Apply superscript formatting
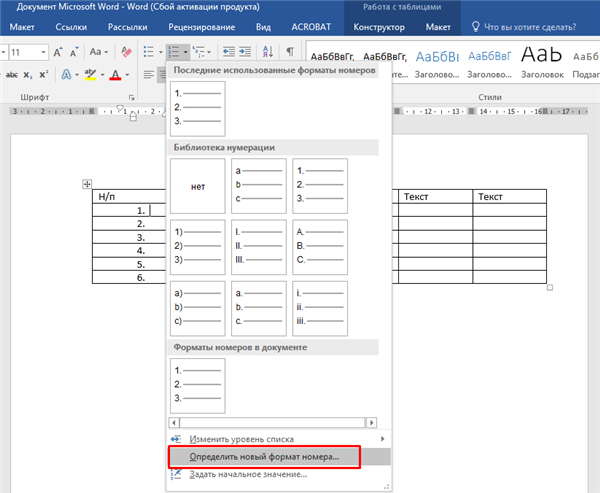The width and height of the screenshot is (600, 493). (44, 75)
